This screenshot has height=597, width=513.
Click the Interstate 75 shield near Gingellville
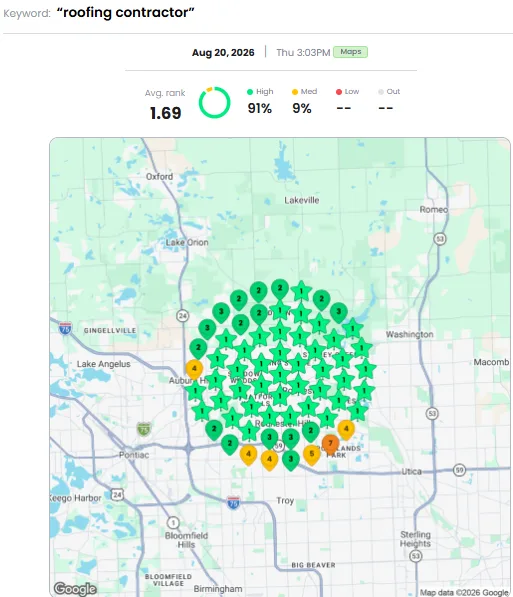coord(65,328)
